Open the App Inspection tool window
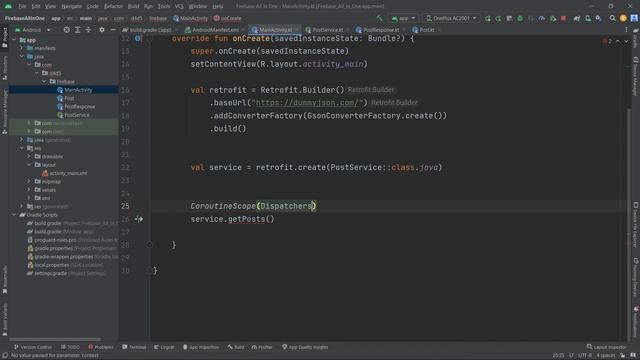The image size is (640, 360). pyautogui.click(x=201, y=347)
